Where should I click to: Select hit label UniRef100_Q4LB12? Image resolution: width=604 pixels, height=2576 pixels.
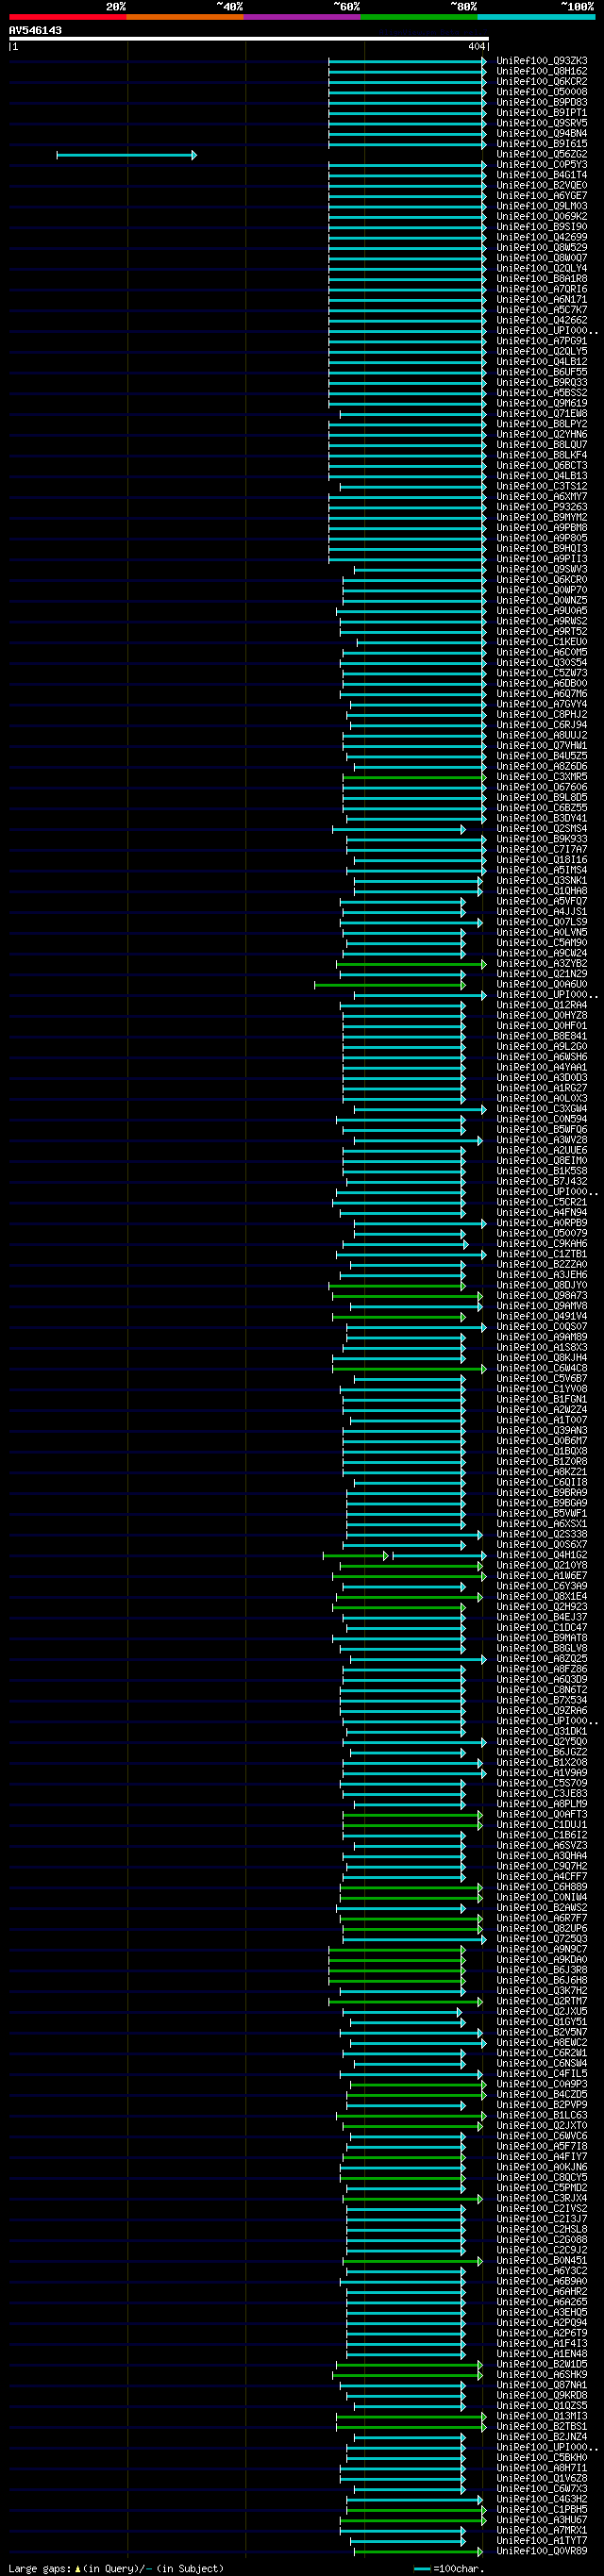click(542, 362)
